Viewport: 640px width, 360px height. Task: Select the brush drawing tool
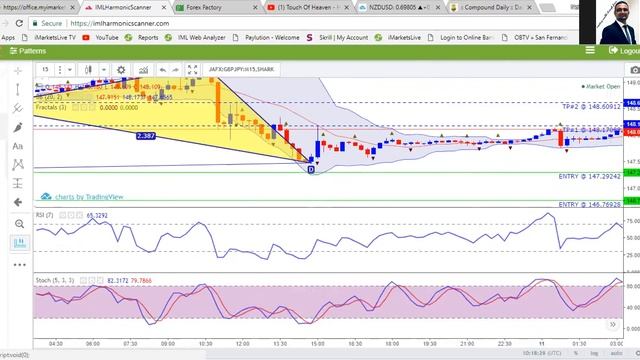point(18,127)
